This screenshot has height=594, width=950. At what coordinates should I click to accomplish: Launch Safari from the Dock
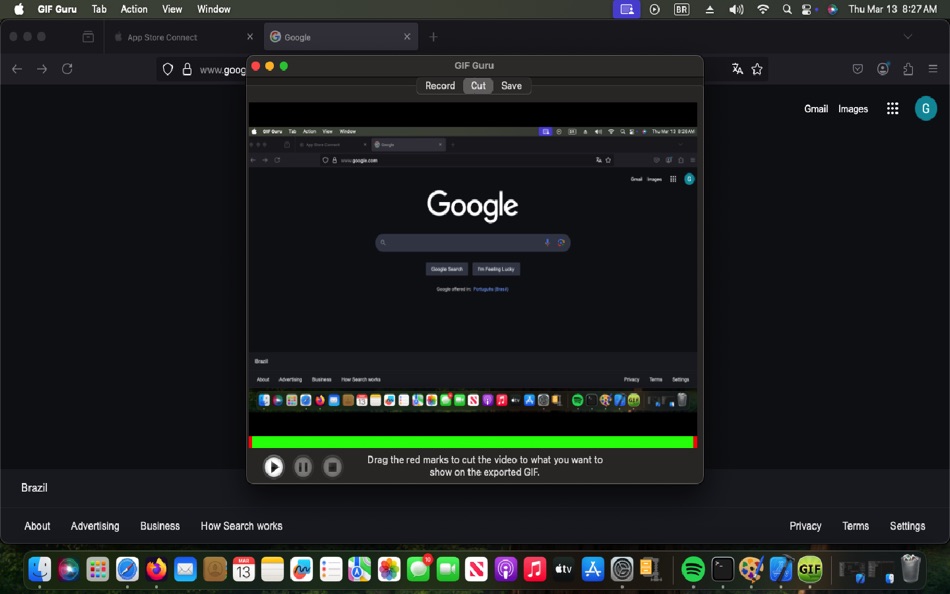(x=127, y=569)
